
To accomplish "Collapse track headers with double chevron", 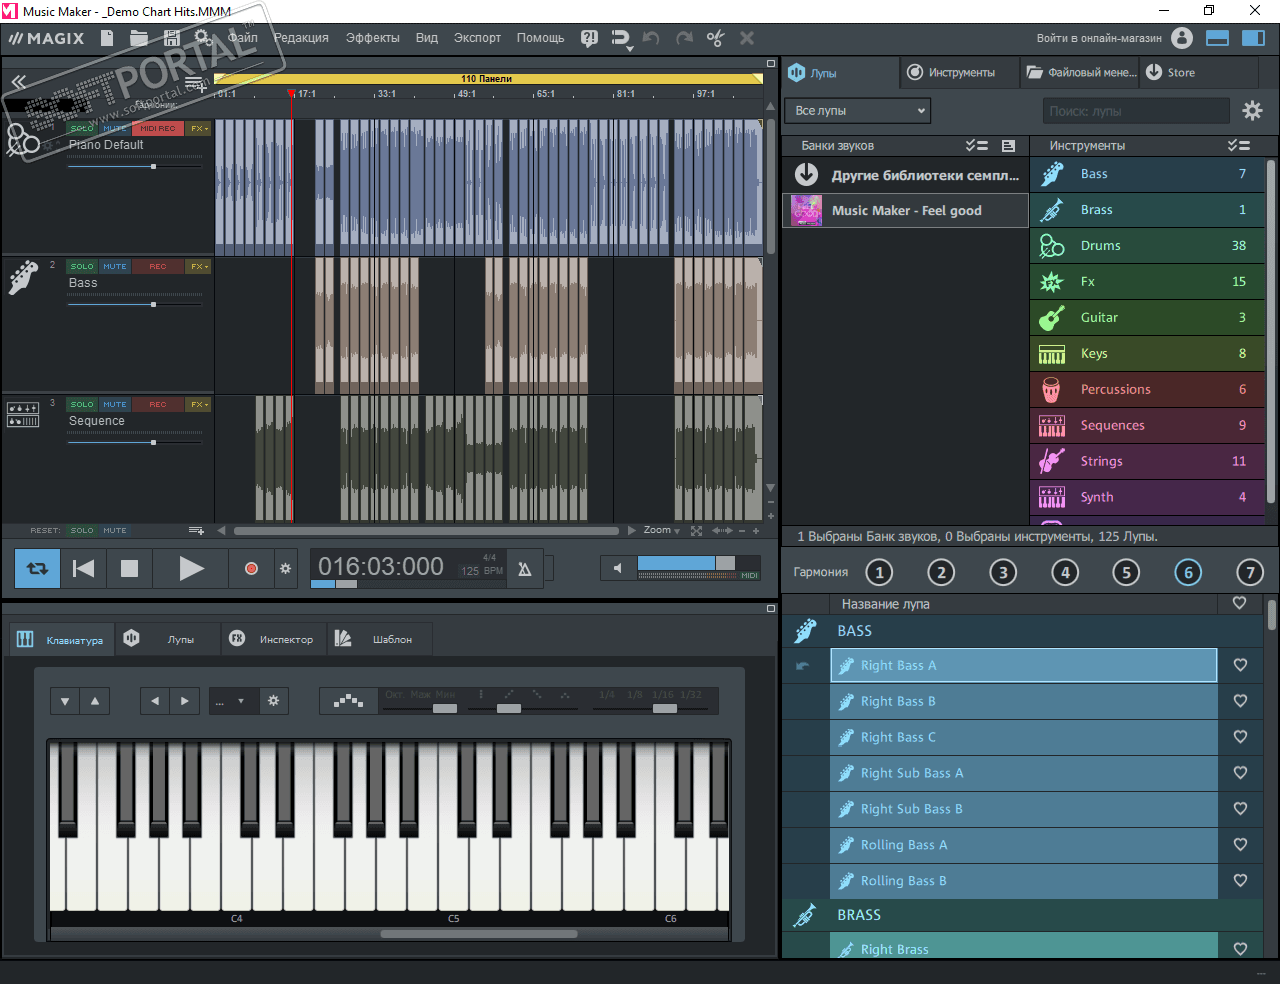I will [x=18, y=82].
